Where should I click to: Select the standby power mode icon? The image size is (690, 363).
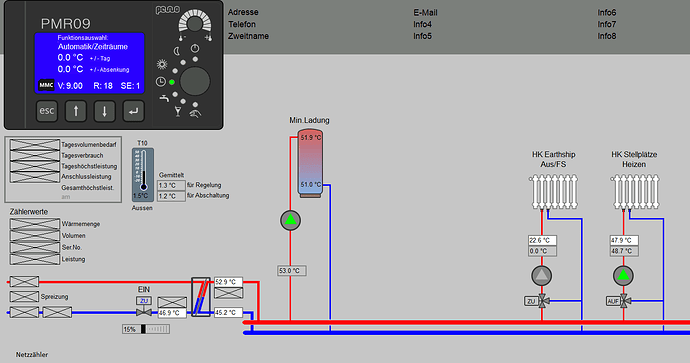(195, 48)
